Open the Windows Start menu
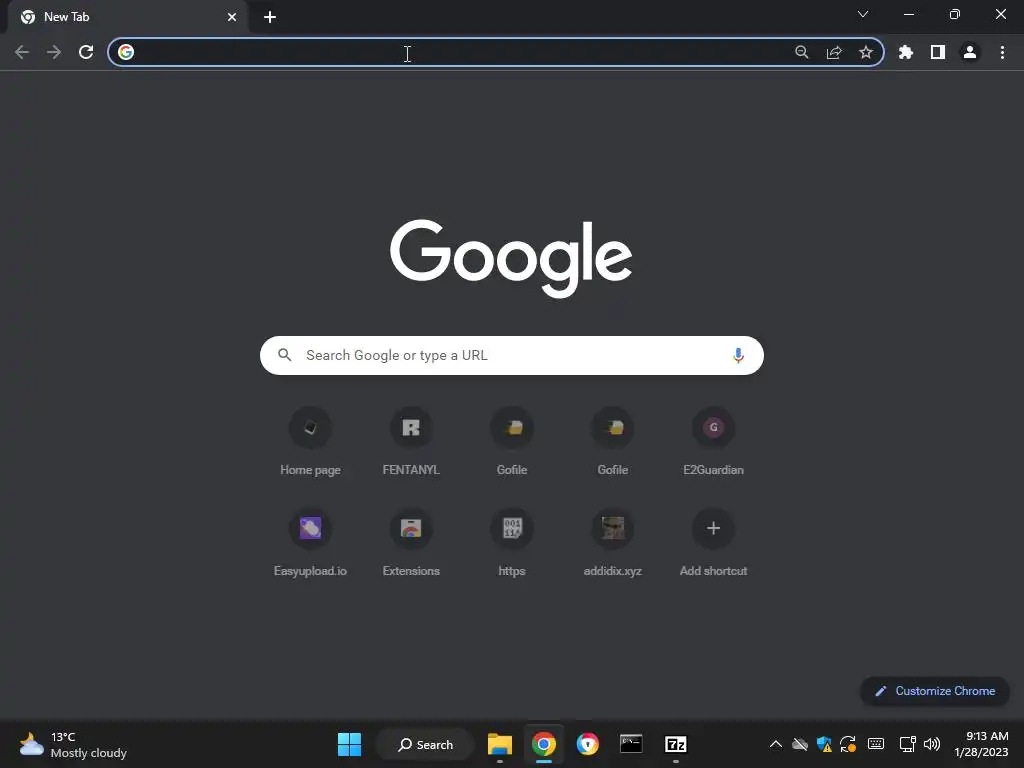Screen dimensions: 1024x768 349,744
